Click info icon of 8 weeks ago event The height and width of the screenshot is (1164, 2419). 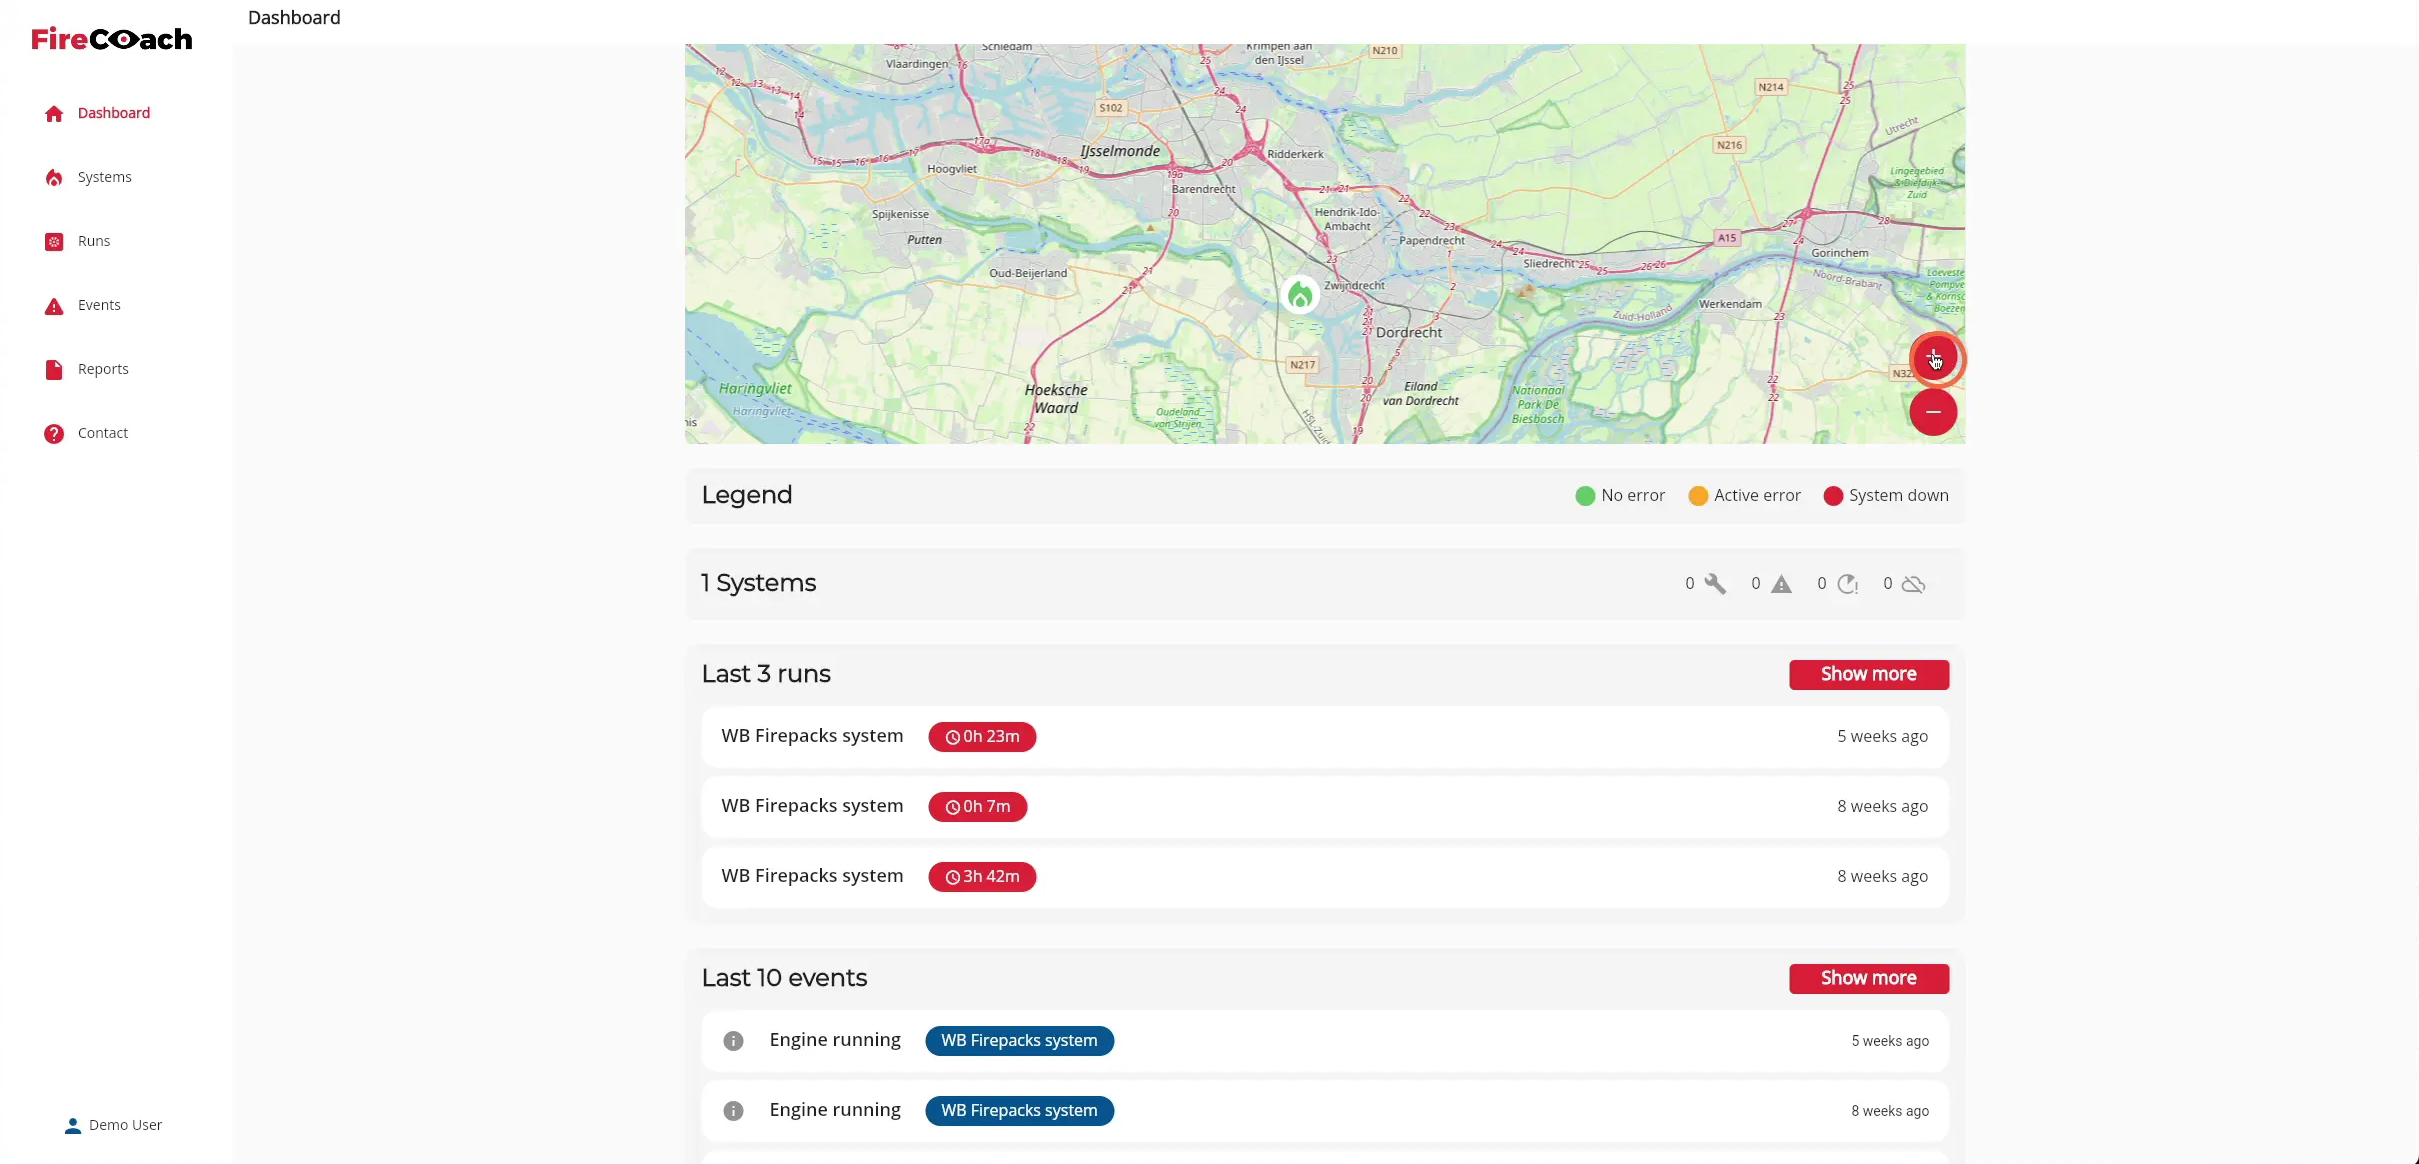tap(733, 1111)
